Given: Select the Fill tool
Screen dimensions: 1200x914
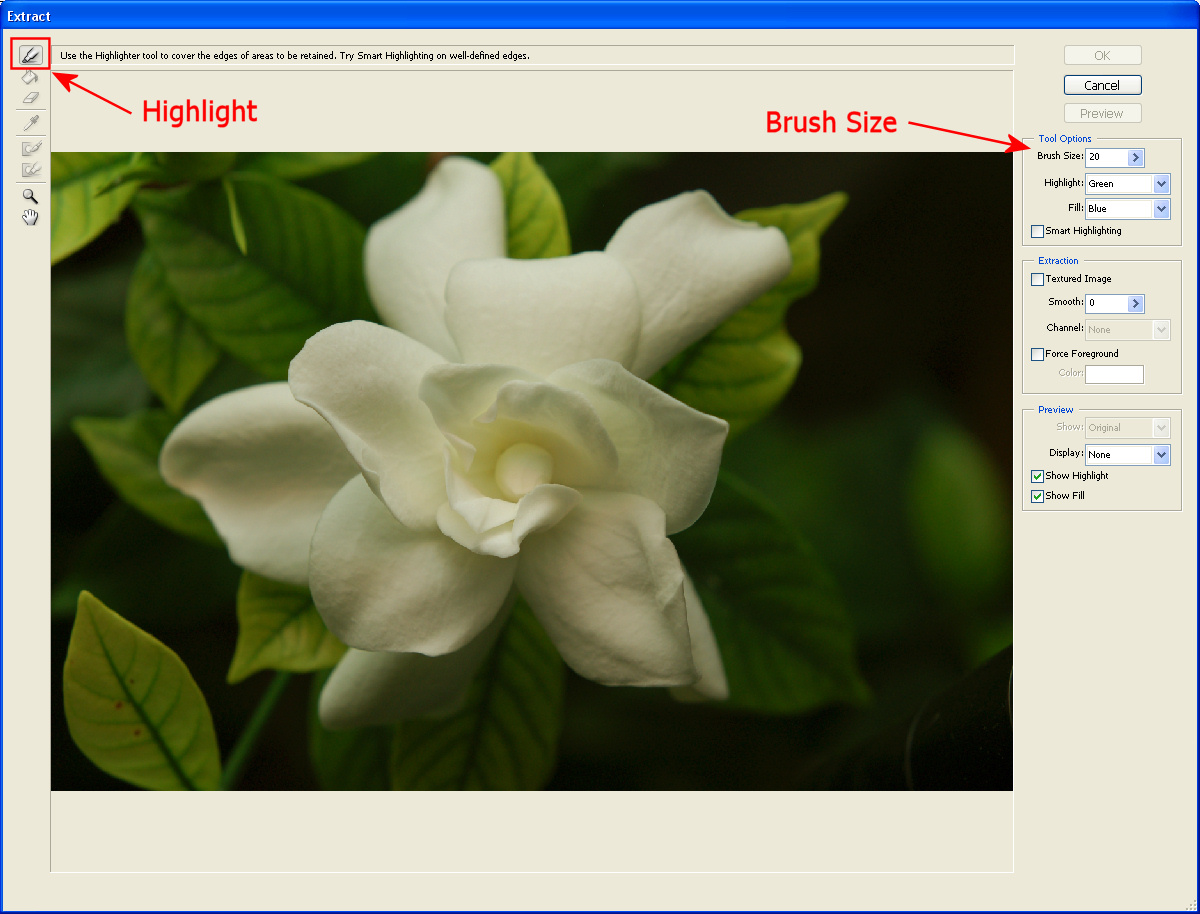Looking at the screenshot, I should click(x=30, y=76).
